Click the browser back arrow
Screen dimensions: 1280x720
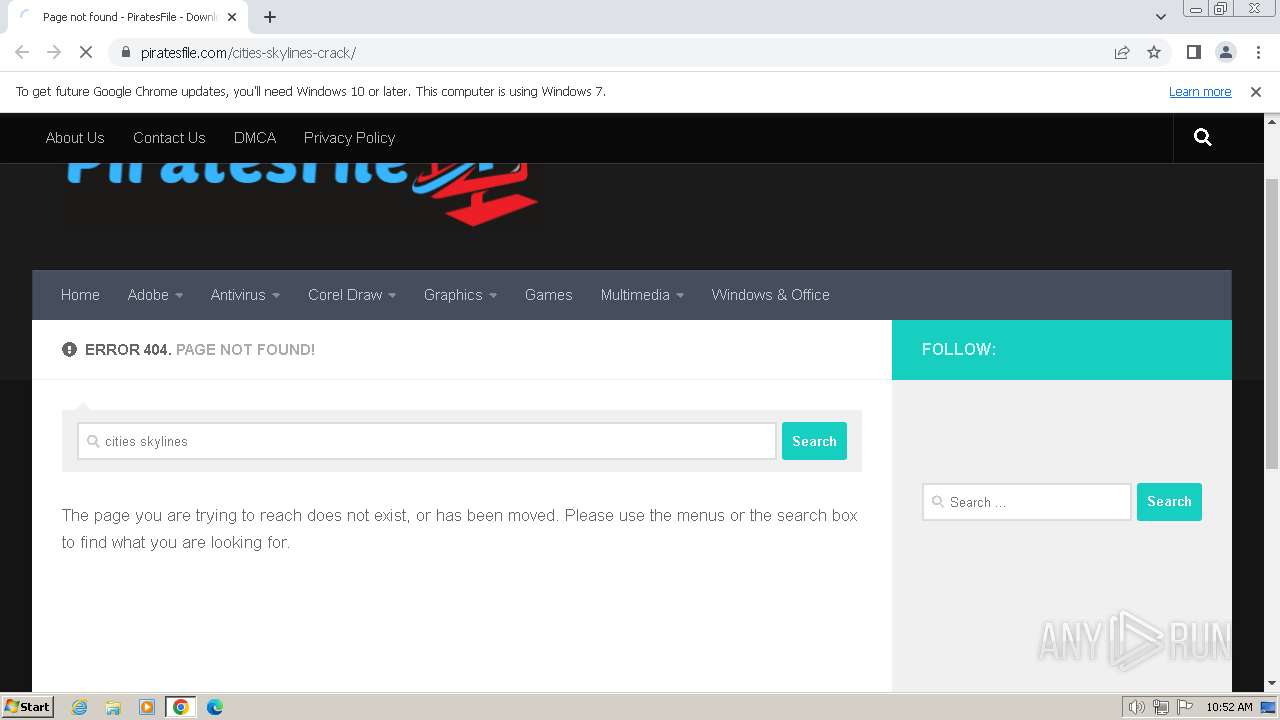(x=22, y=52)
